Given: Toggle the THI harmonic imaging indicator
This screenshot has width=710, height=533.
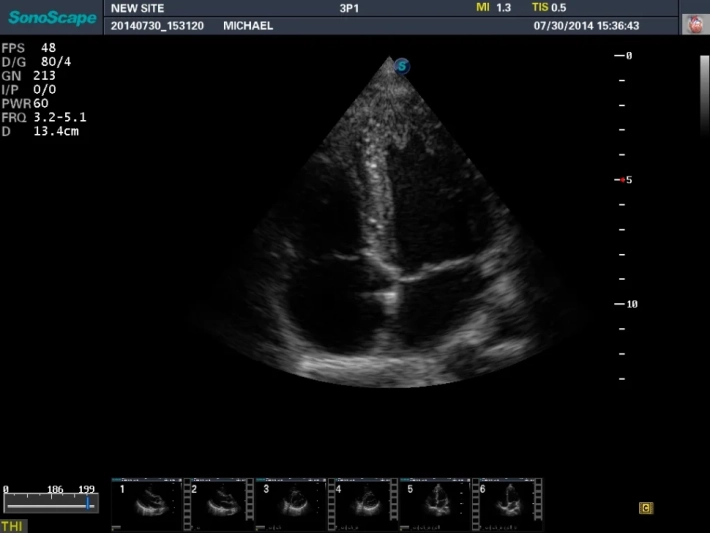Looking at the screenshot, I should [x=13, y=525].
